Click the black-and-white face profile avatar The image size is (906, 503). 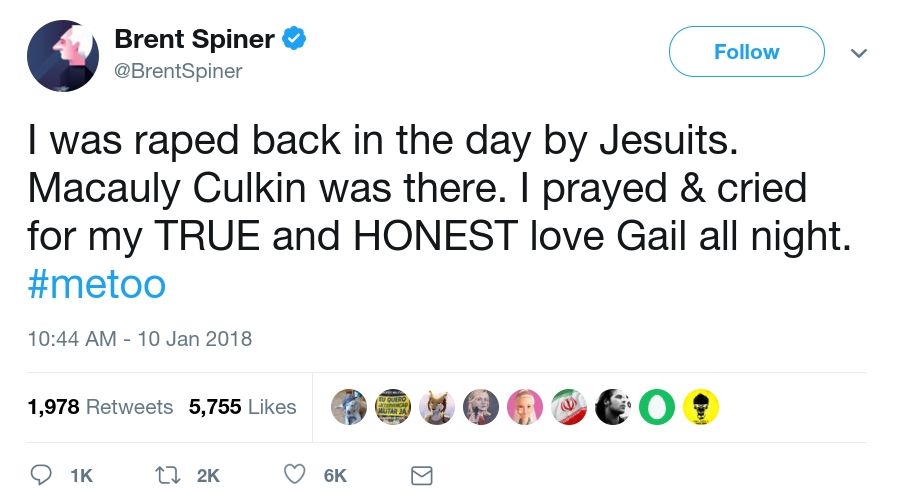(x=612, y=407)
